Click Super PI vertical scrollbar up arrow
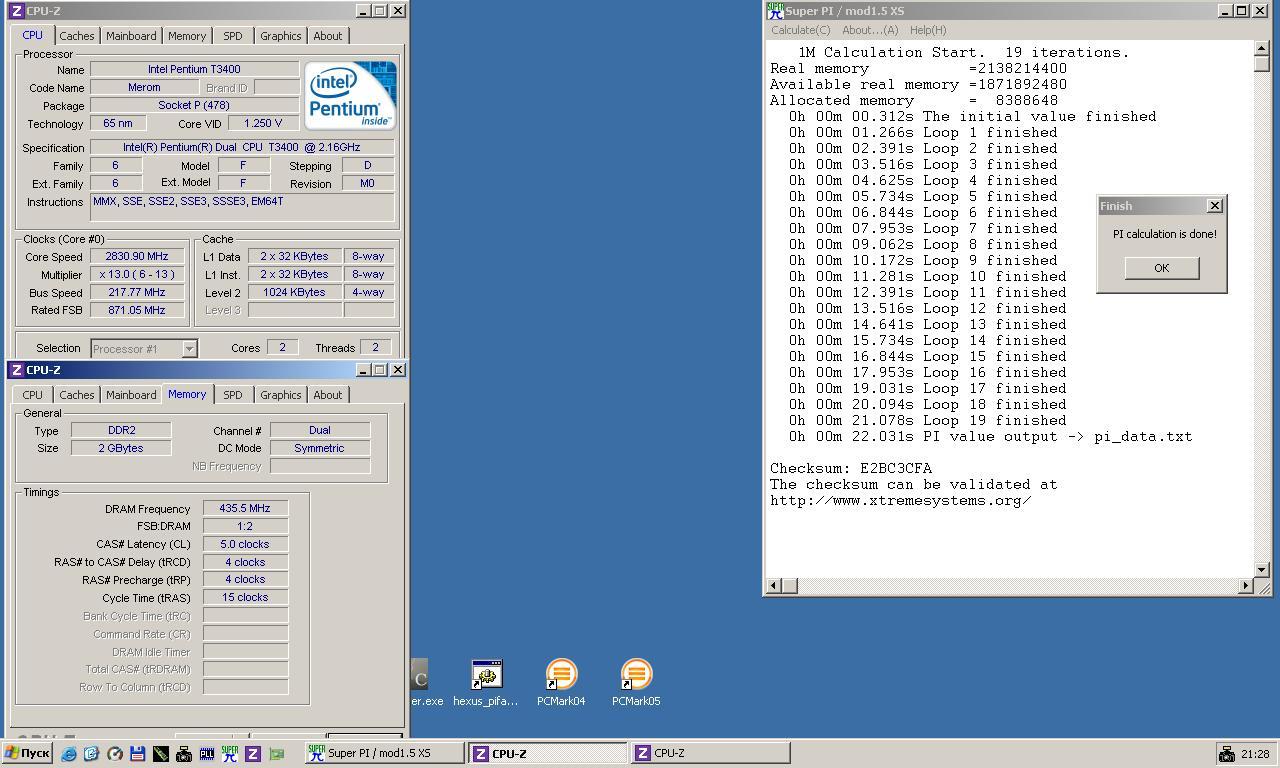Viewport: 1280px width, 768px height. 1262,48
